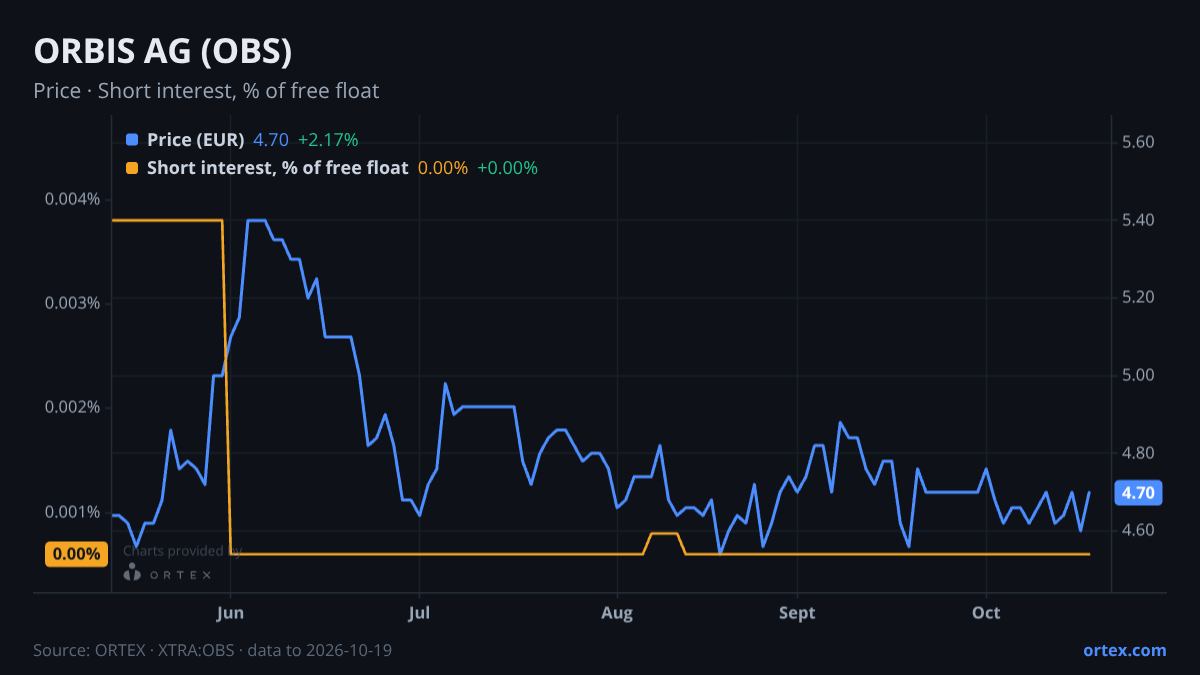Click the 4.70 price value in legend

pyautogui.click(x=271, y=140)
